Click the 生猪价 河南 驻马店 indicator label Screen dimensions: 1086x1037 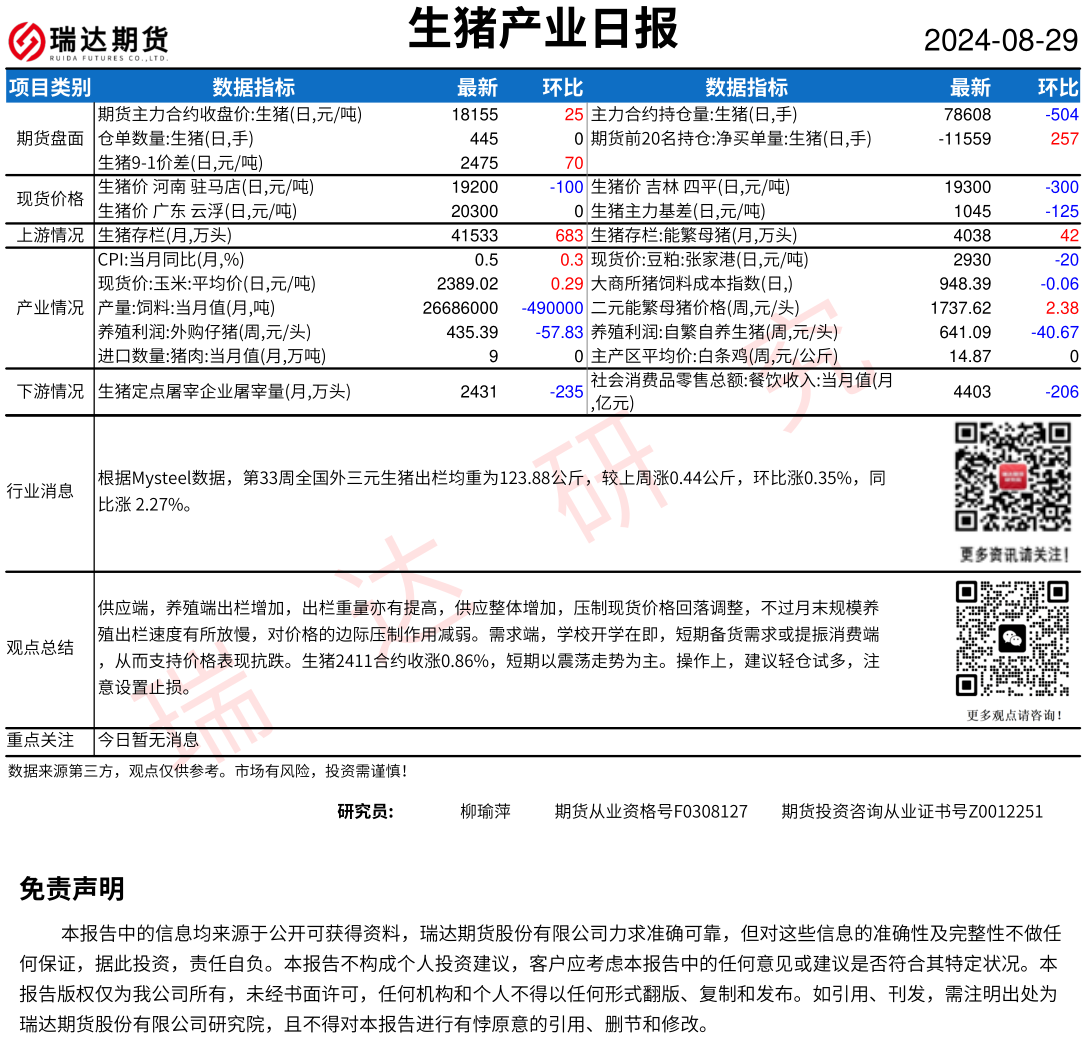click(206, 187)
